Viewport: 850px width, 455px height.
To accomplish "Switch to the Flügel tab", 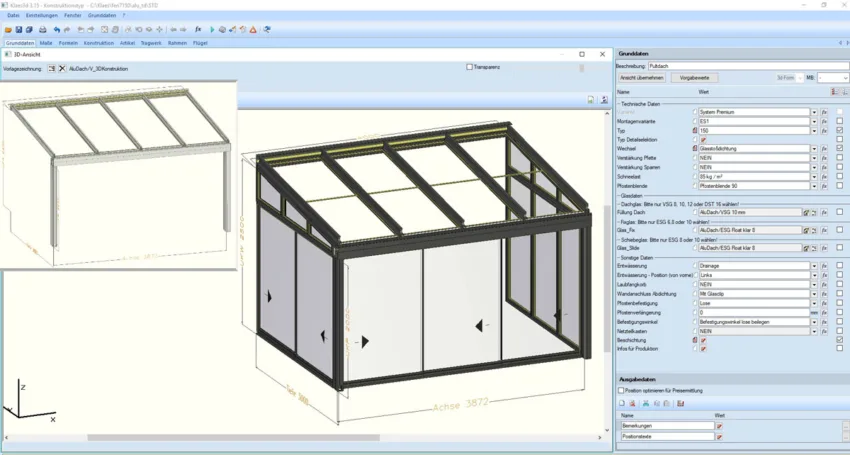I will pyautogui.click(x=200, y=43).
